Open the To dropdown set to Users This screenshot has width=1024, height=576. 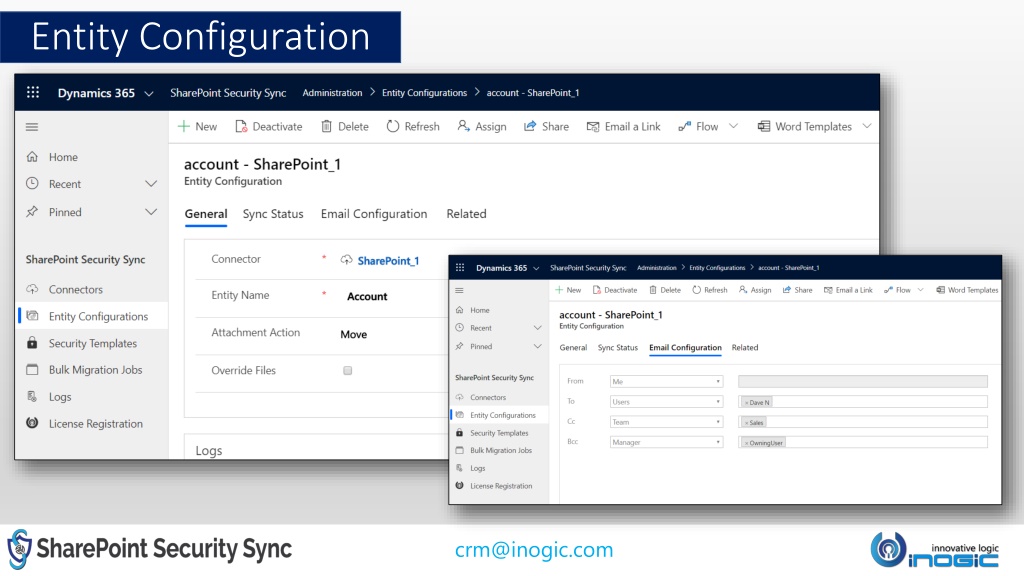pos(666,402)
